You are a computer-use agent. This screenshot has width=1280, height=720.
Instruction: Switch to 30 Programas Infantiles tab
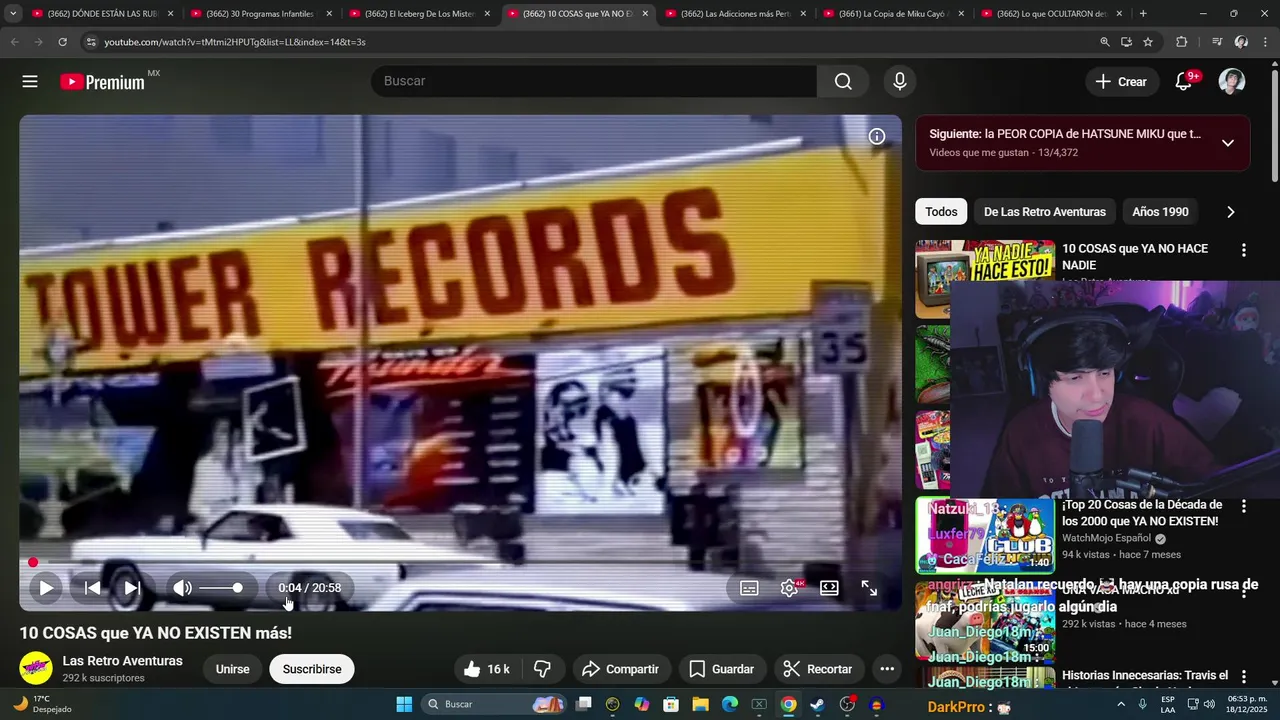click(261, 14)
